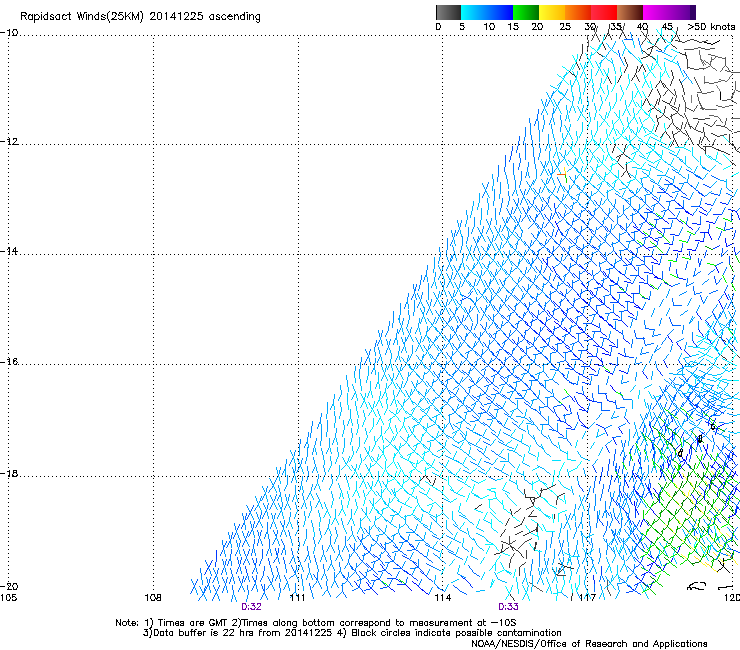Screen dimensions: 740x650
Task: Click the "-14" latitude axis label
Action: (9, 251)
